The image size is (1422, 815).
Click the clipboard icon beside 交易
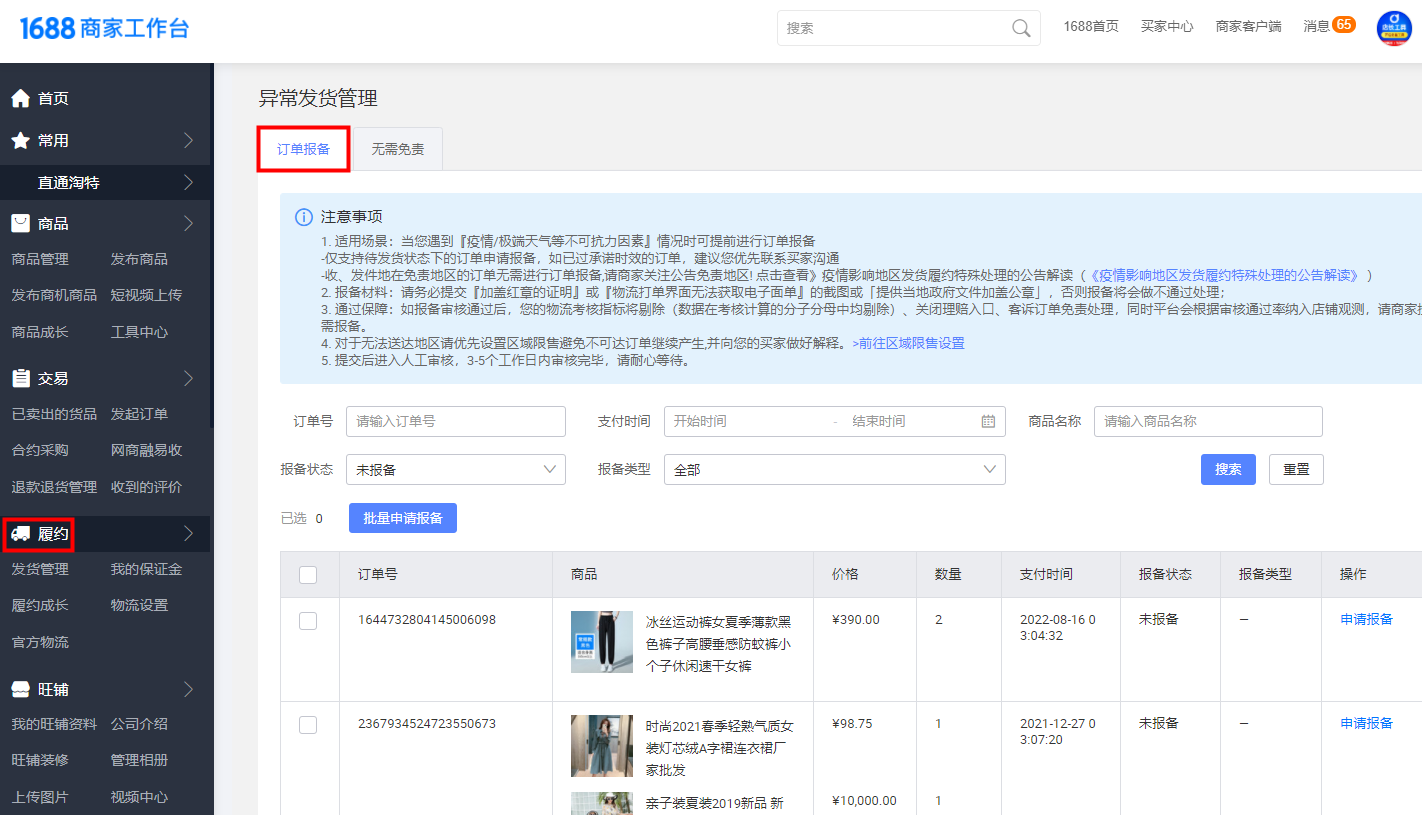pos(20,378)
